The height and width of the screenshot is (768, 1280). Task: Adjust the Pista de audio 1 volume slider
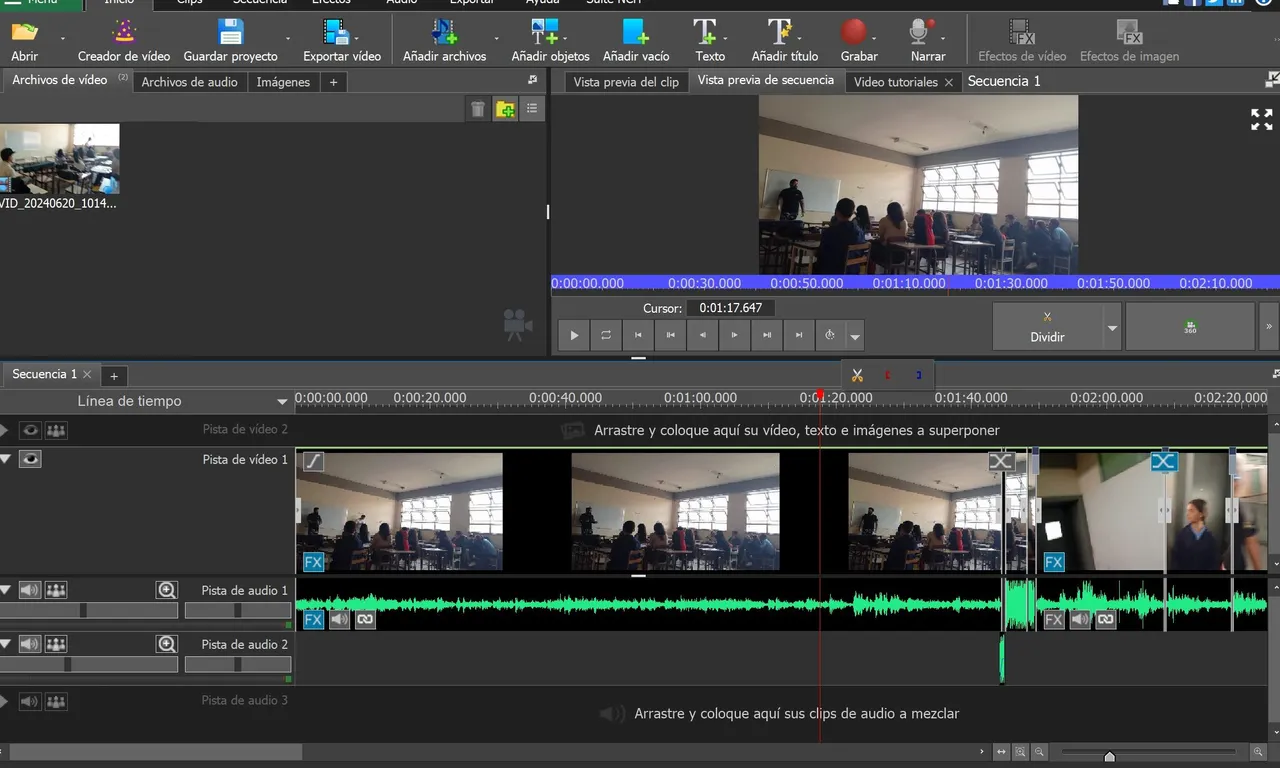tap(83, 610)
